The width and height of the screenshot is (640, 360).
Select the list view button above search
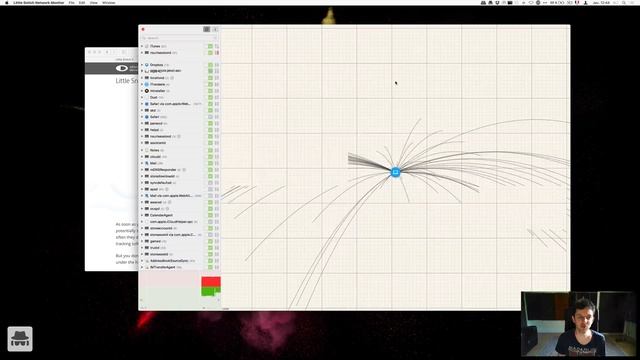[x=207, y=29]
